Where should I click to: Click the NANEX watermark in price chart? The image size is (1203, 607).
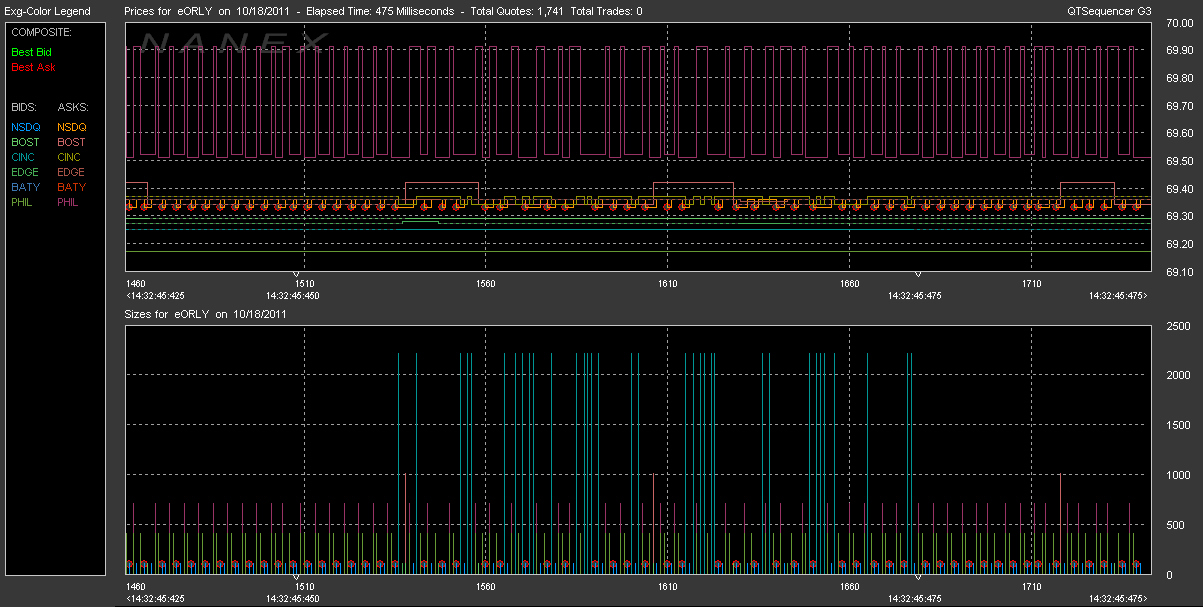coord(232,42)
